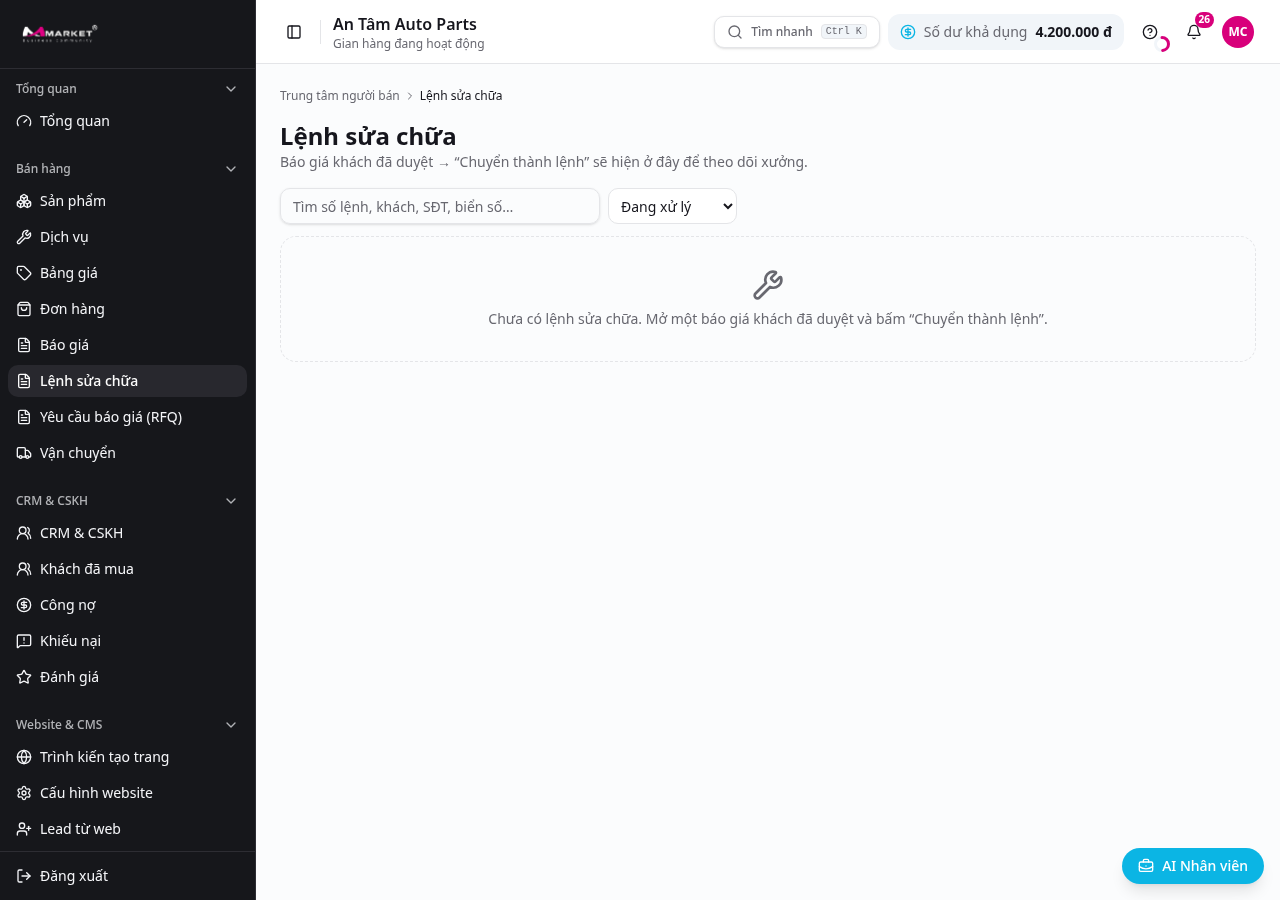Screen dimensions: 1280x900
Task: Open Trình kiến tạo trang
Action: point(127,757)
